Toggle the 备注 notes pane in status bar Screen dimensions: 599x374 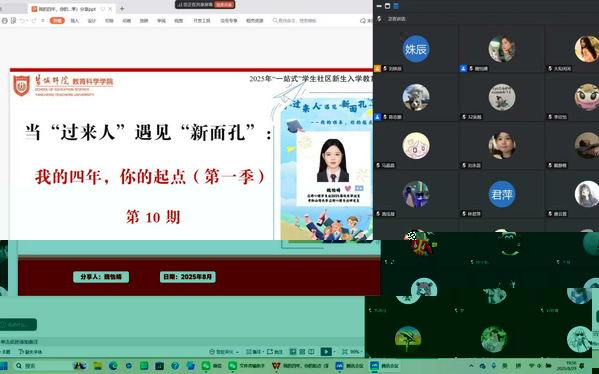(x=254, y=351)
